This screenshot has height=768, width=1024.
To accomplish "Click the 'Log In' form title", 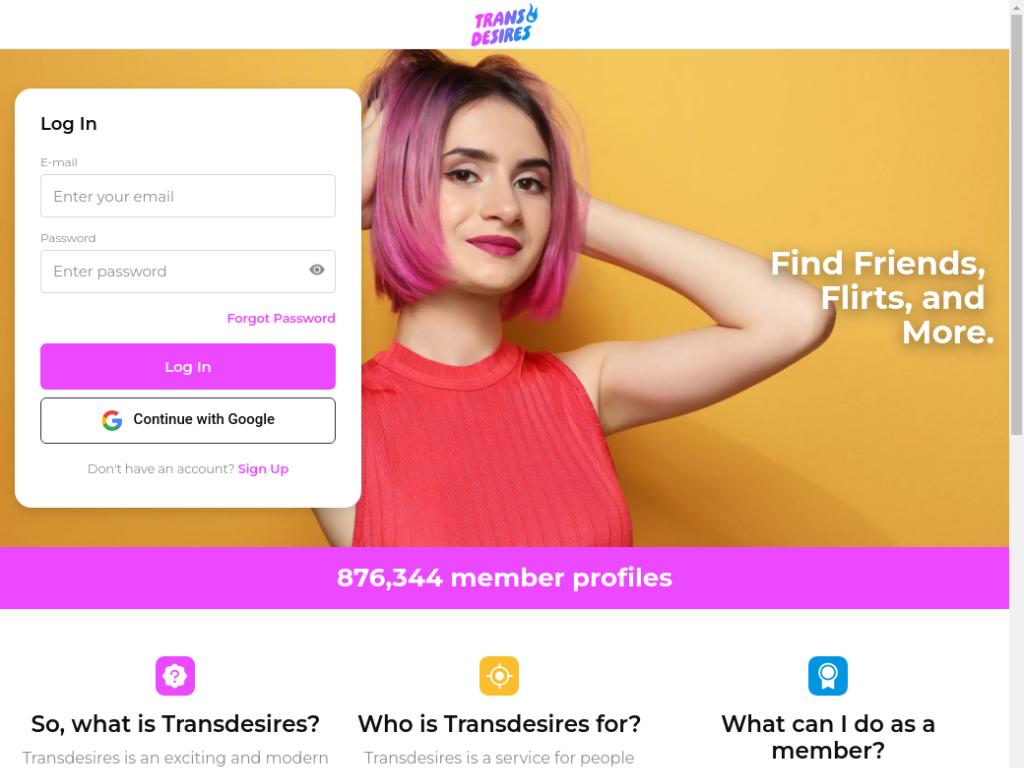I will (x=69, y=124).
